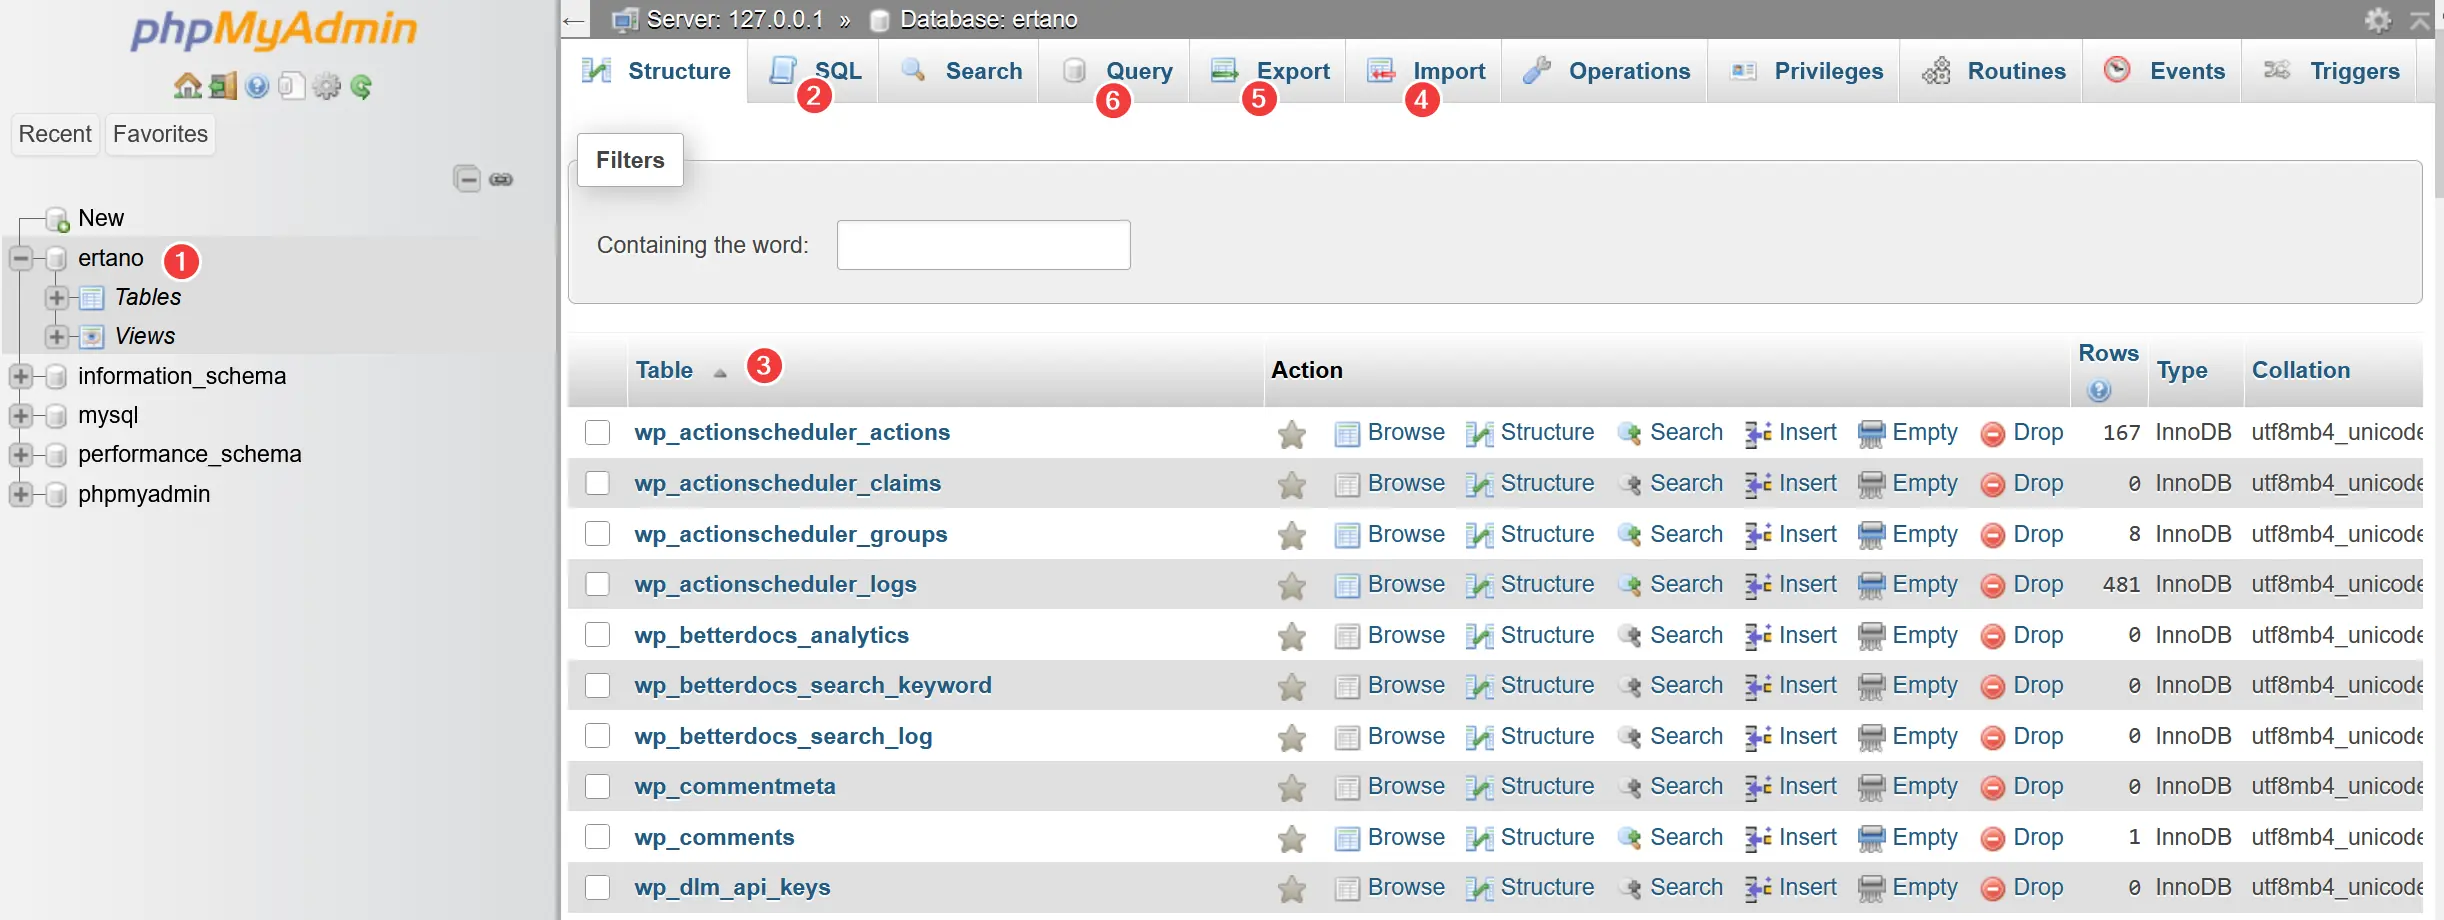This screenshot has width=2444, height=920.
Task: Reload the navigation panel green icon
Action: (361, 86)
